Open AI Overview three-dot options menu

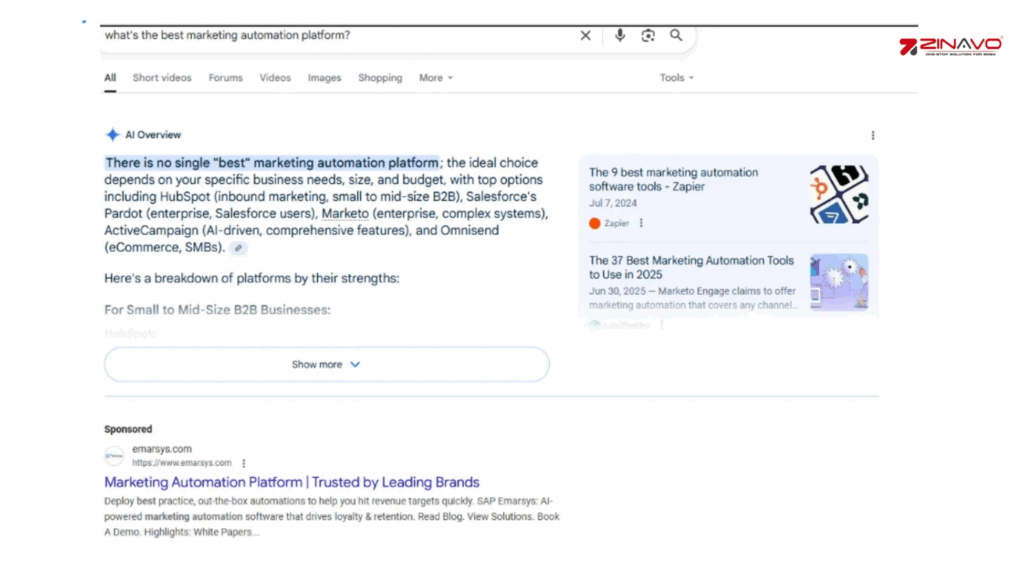tap(872, 135)
